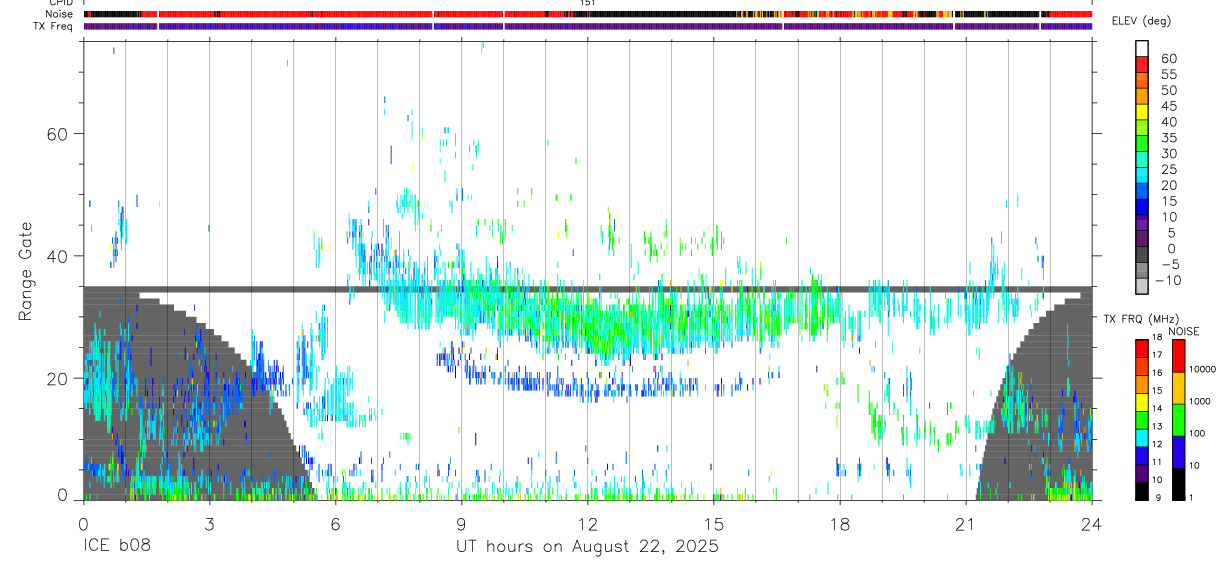
Task: Click the red-and-black Noise strip above the plot
Action: tap(588, 14)
